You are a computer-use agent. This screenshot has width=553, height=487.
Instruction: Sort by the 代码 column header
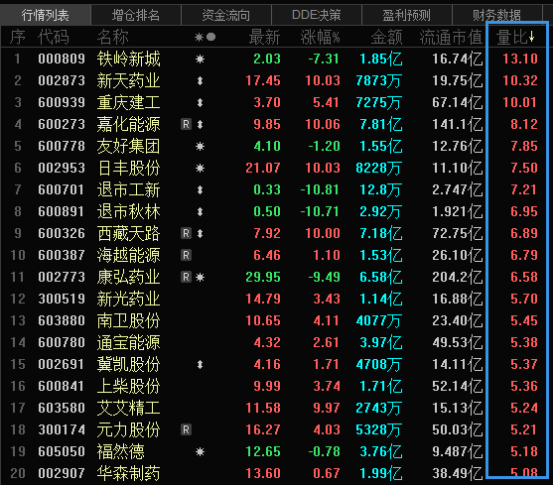(x=54, y=37)
